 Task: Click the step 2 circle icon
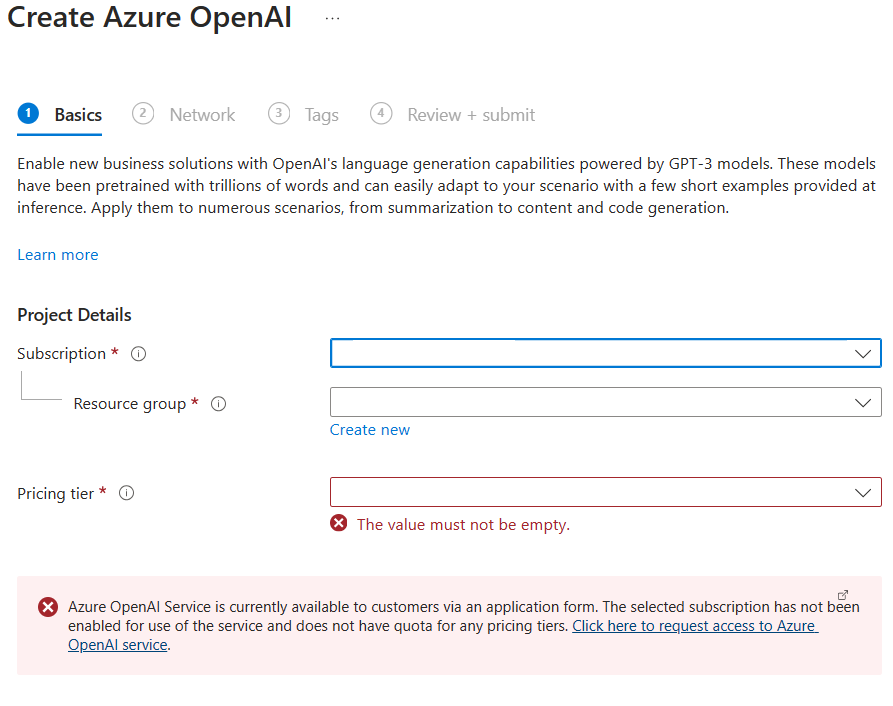point(143,113)
